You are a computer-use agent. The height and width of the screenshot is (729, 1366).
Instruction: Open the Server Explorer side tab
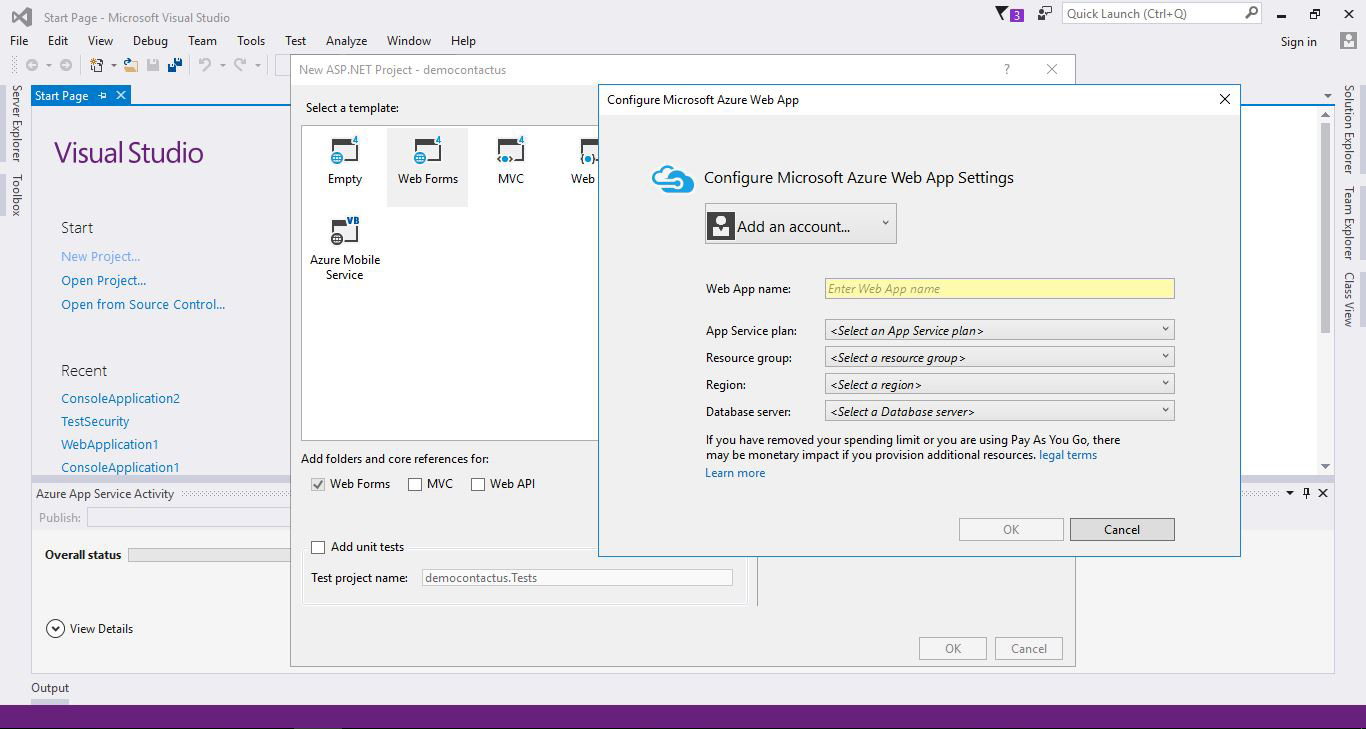tap(16, 123)
